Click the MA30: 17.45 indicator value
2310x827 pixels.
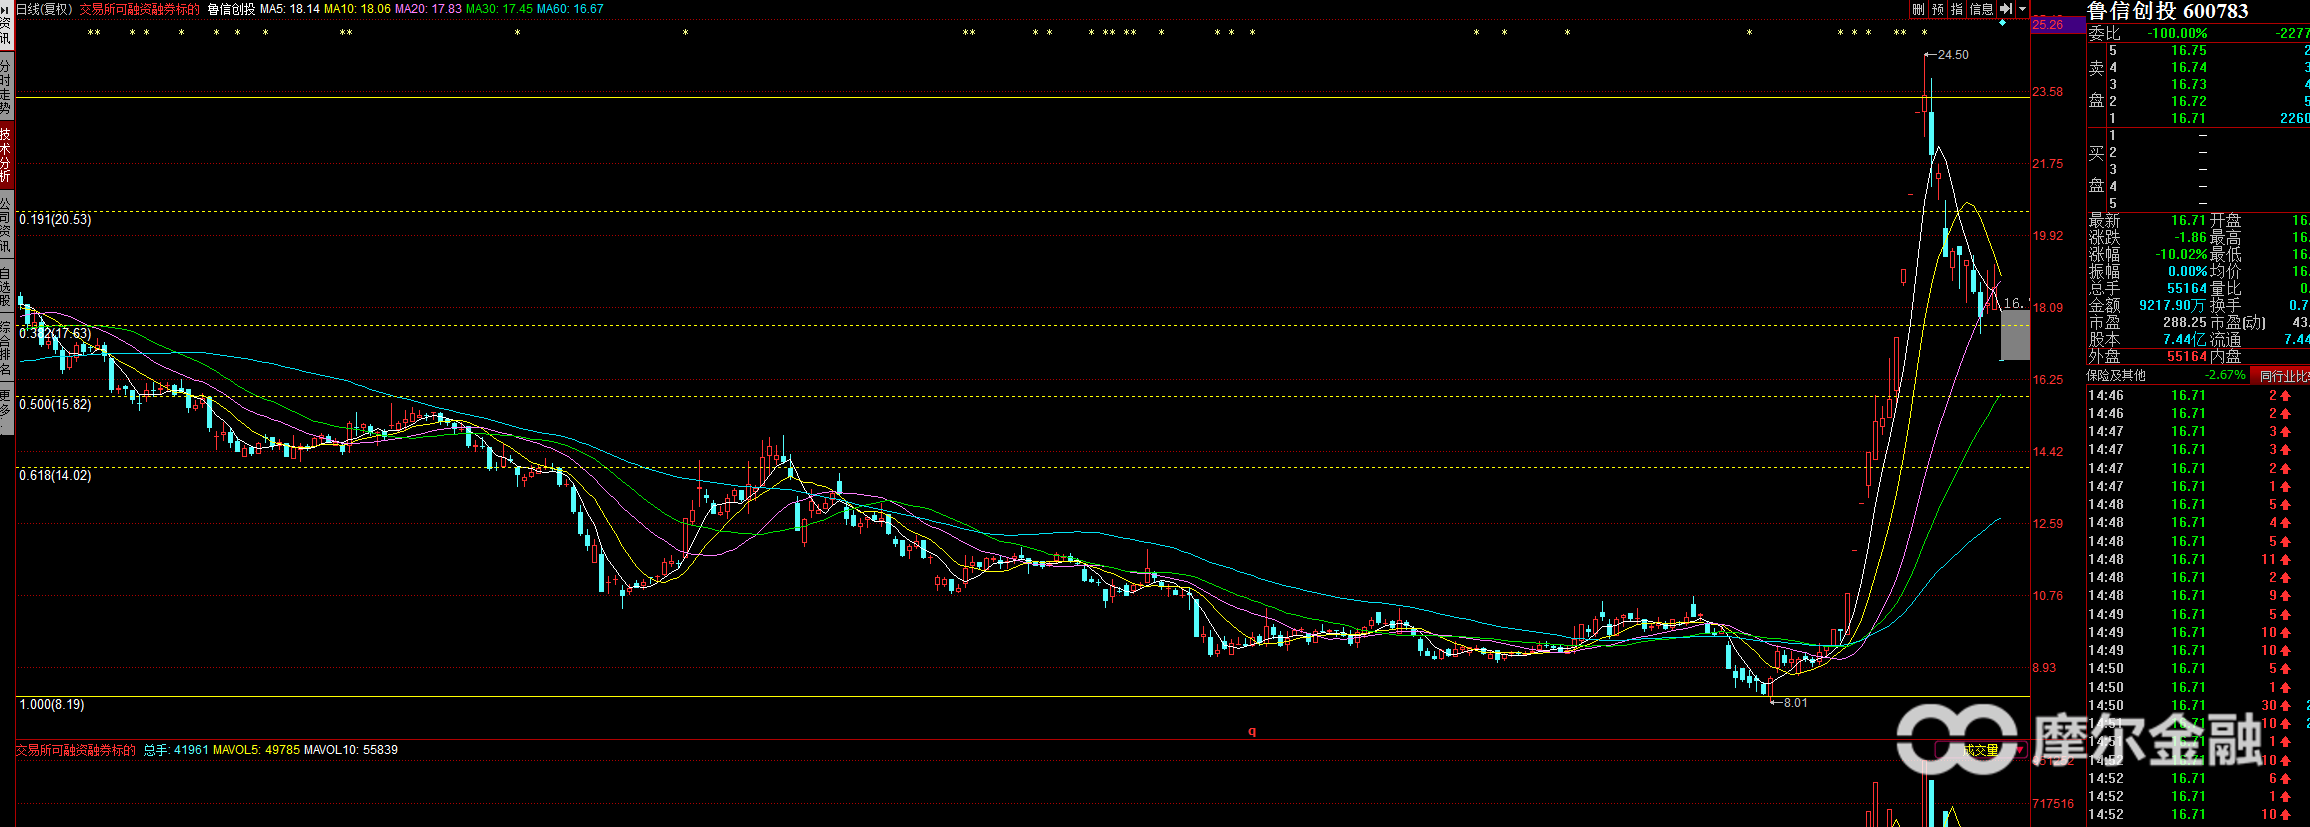pos(499,9)
